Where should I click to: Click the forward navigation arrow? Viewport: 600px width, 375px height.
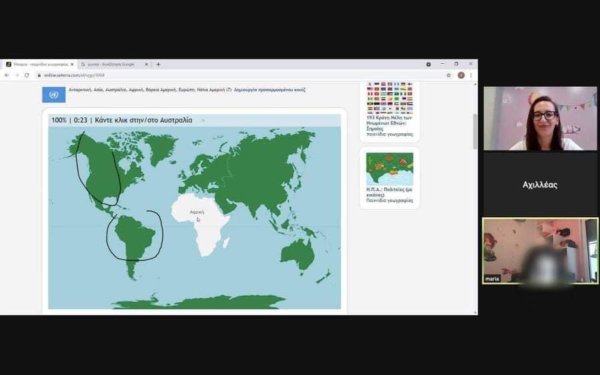(x=17, y=75)
